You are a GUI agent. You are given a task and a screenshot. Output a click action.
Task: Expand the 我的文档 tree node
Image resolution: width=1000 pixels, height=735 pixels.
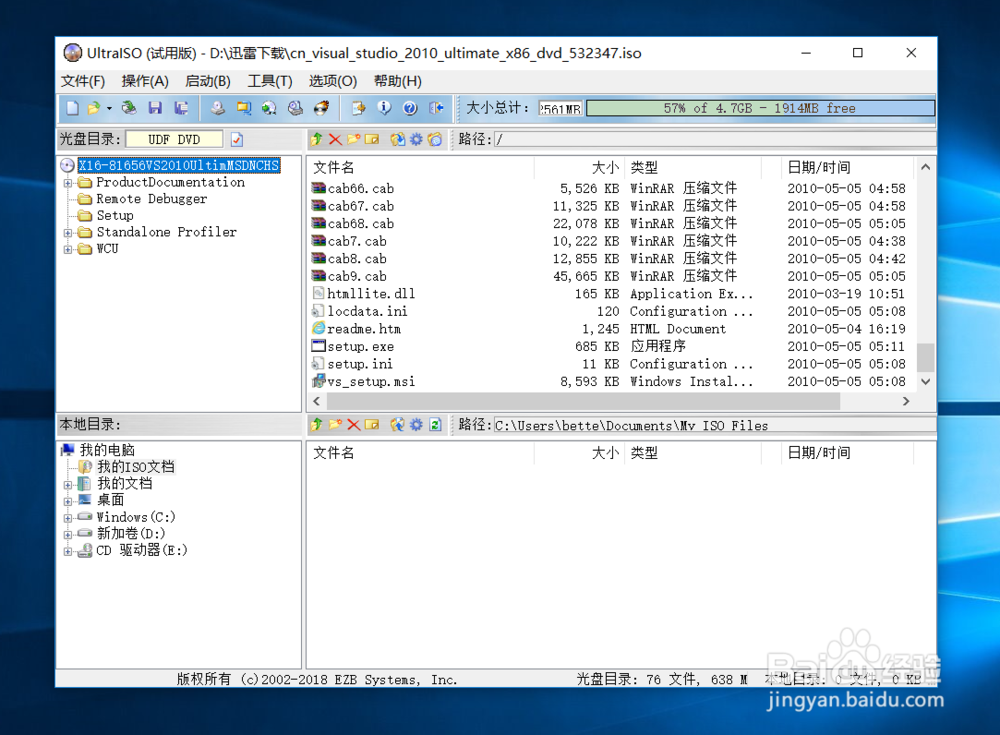coord(68,485)
